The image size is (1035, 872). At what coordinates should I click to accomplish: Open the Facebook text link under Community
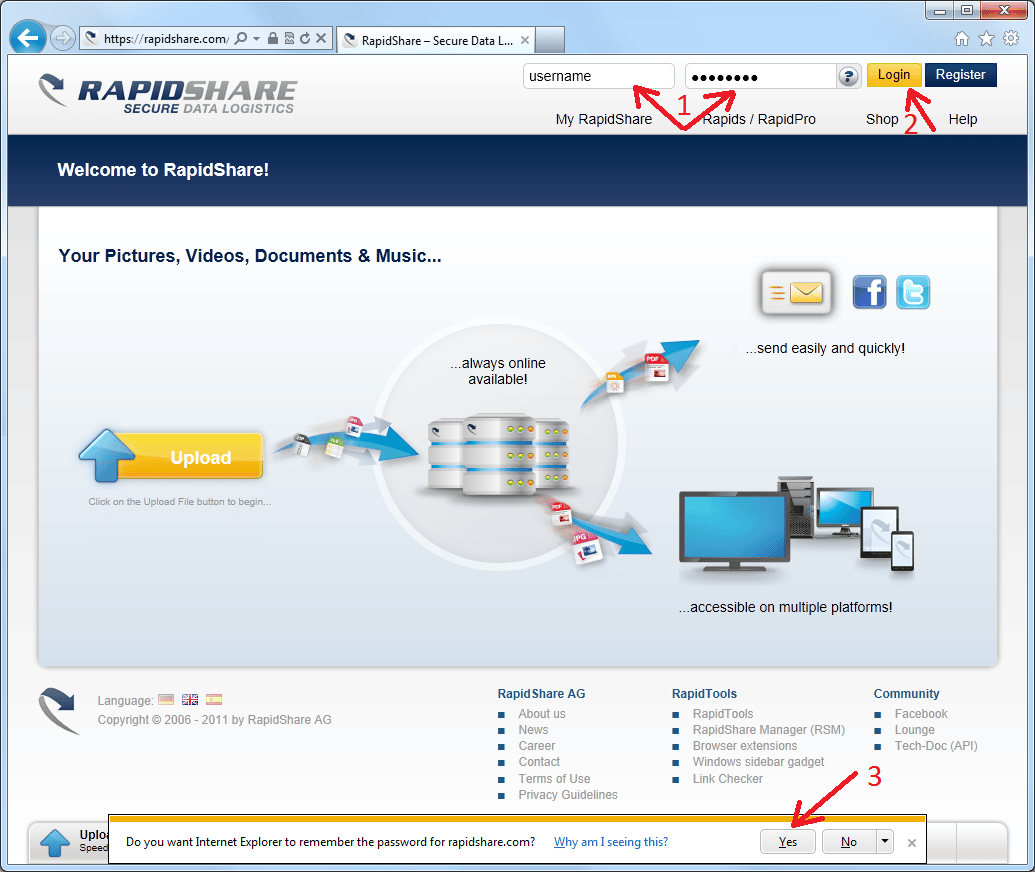click(x=920, y=714)
